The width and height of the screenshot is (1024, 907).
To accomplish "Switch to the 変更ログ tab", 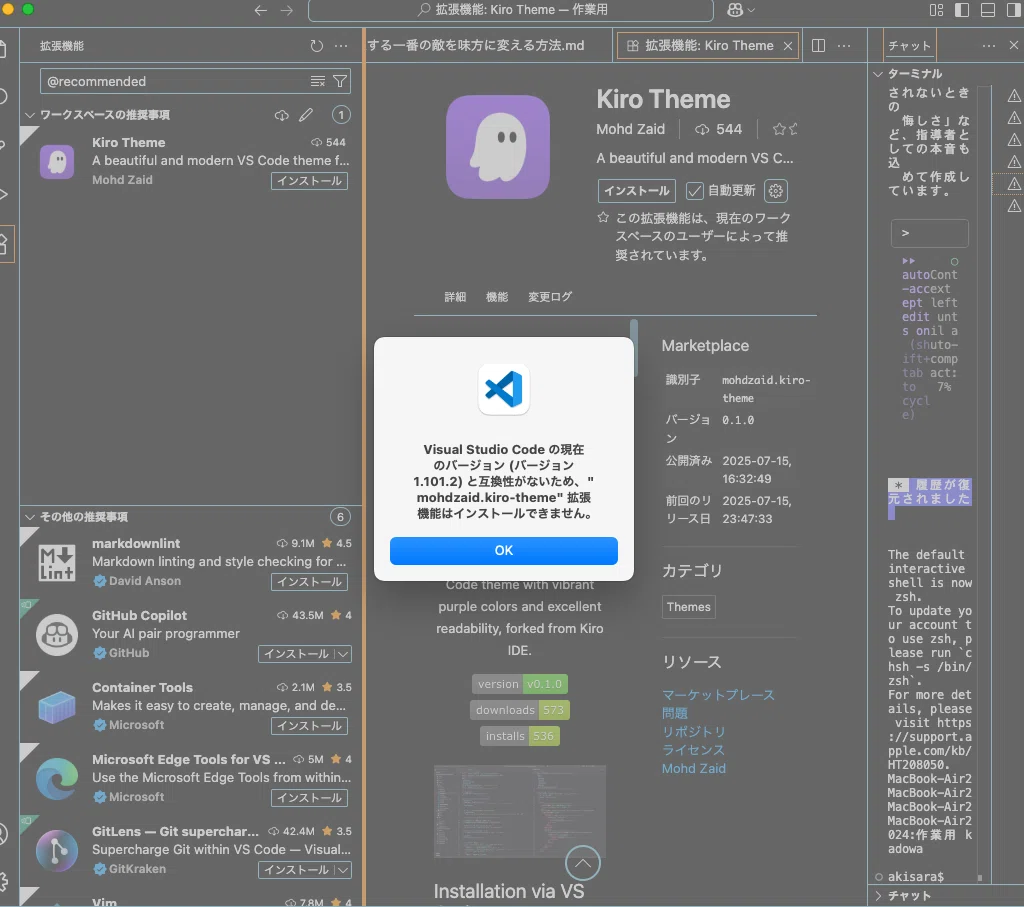I will click(550, 297).
